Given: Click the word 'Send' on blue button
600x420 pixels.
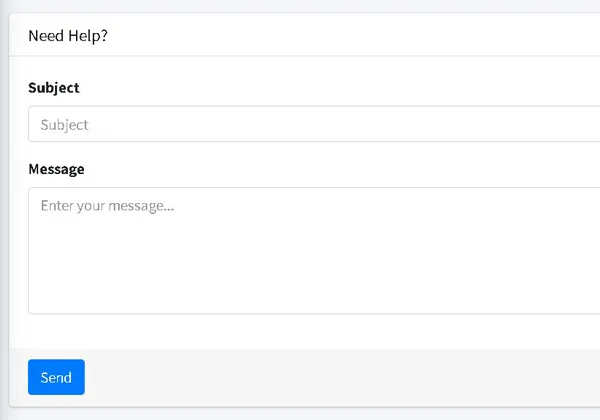Looking at the screenshot, I should click(56, 378).
